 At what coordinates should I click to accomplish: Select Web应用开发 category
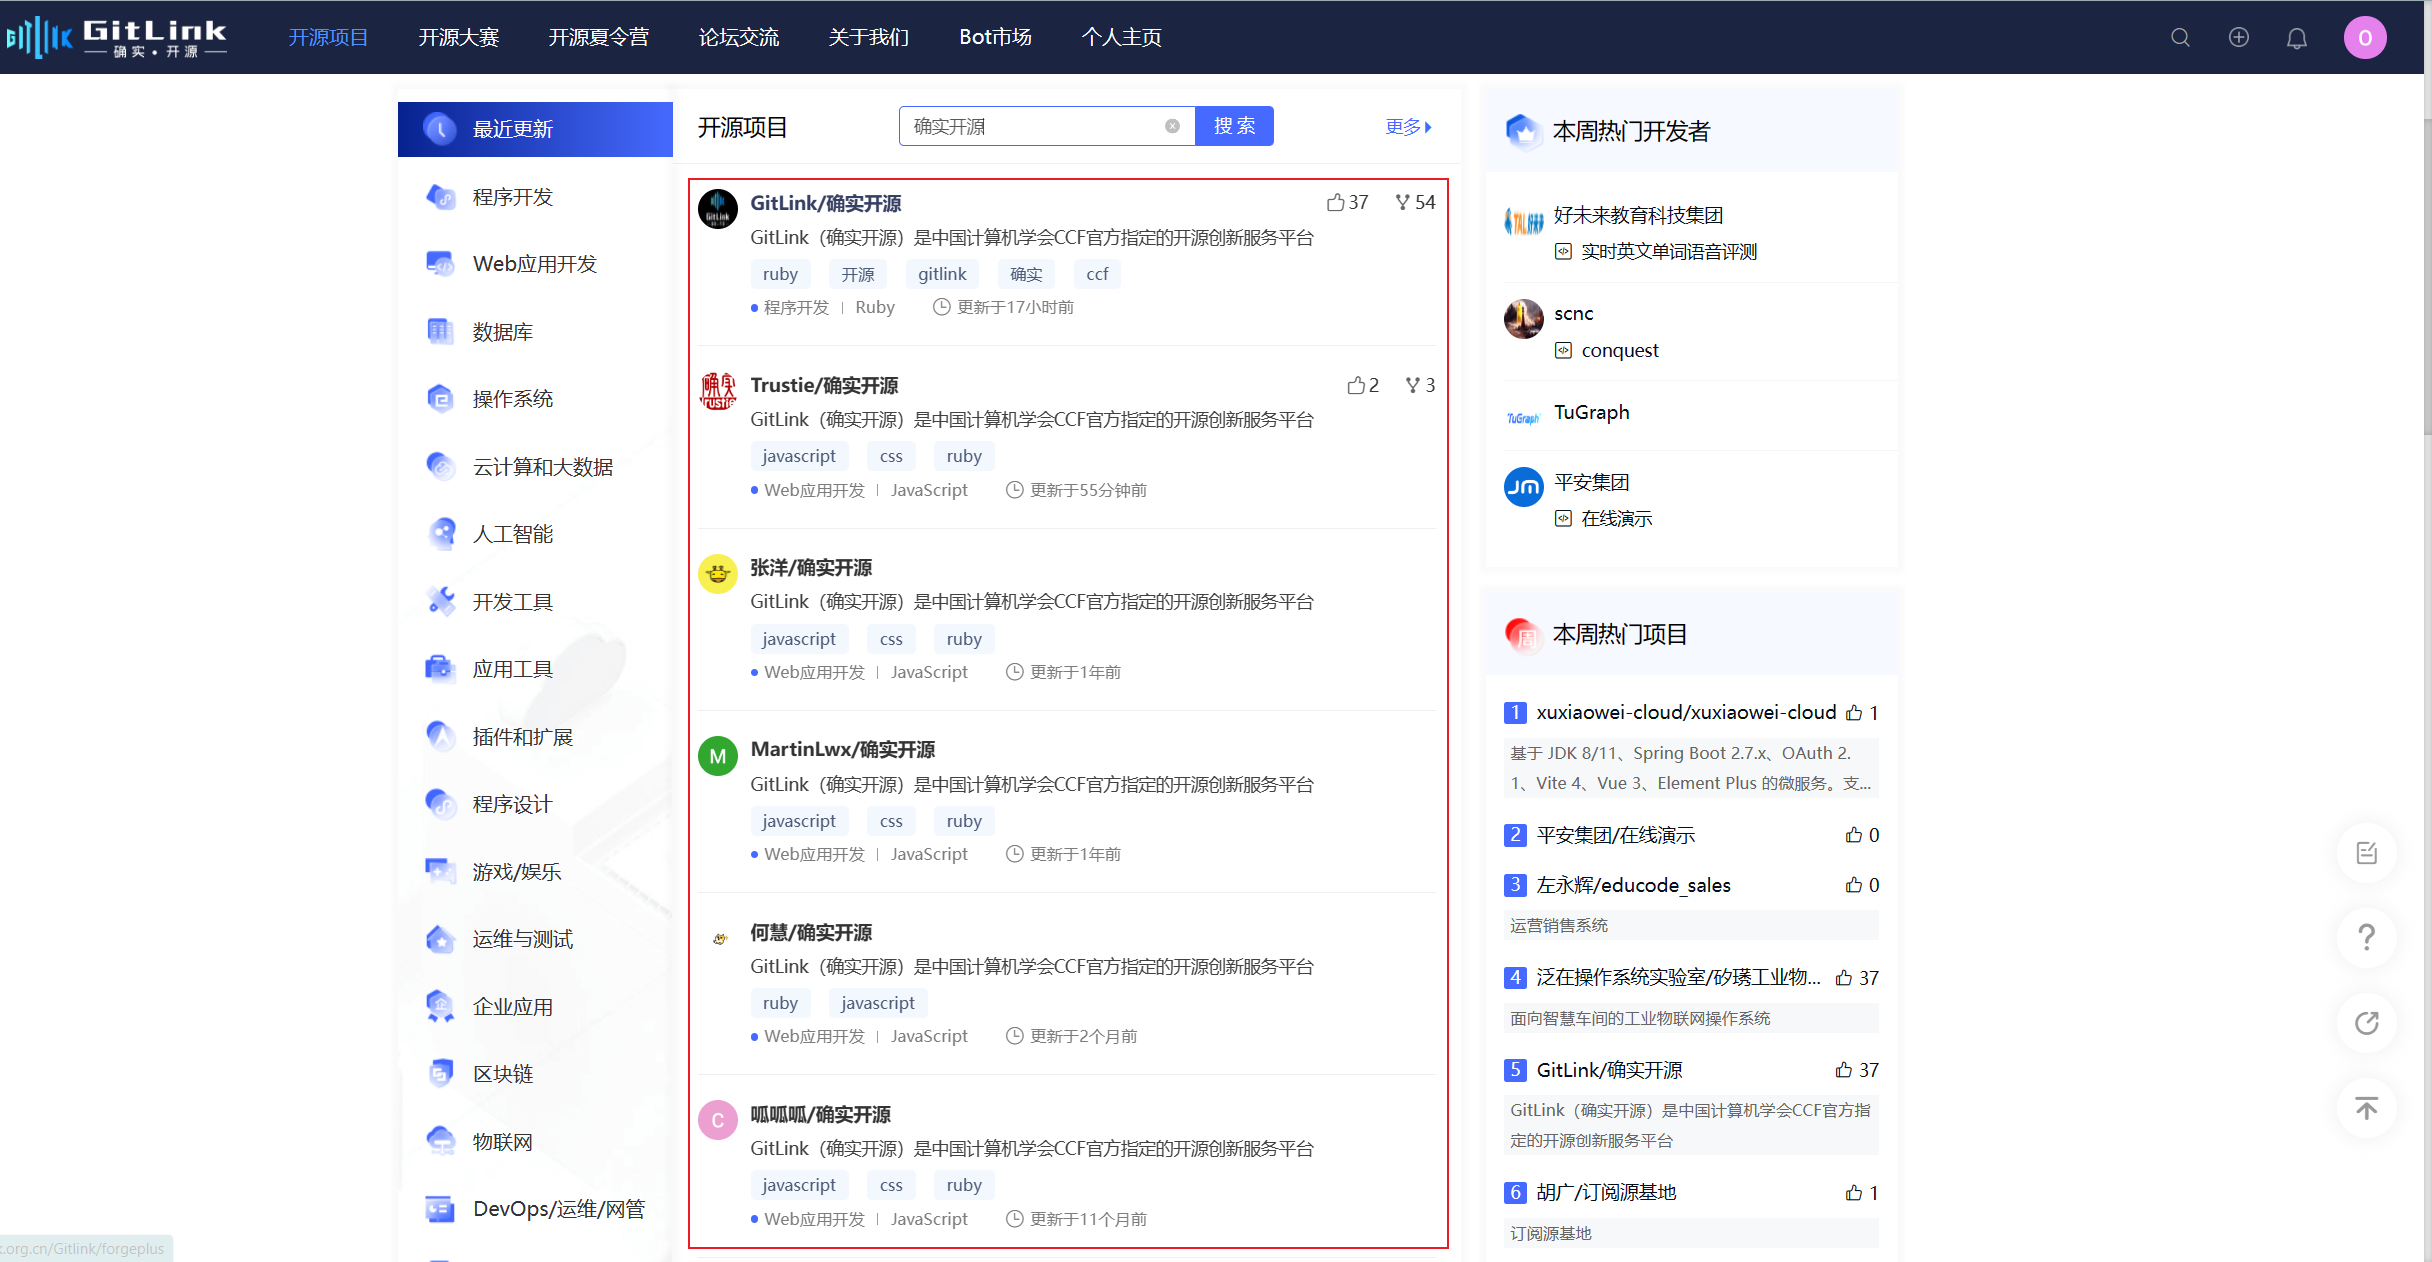535,264
